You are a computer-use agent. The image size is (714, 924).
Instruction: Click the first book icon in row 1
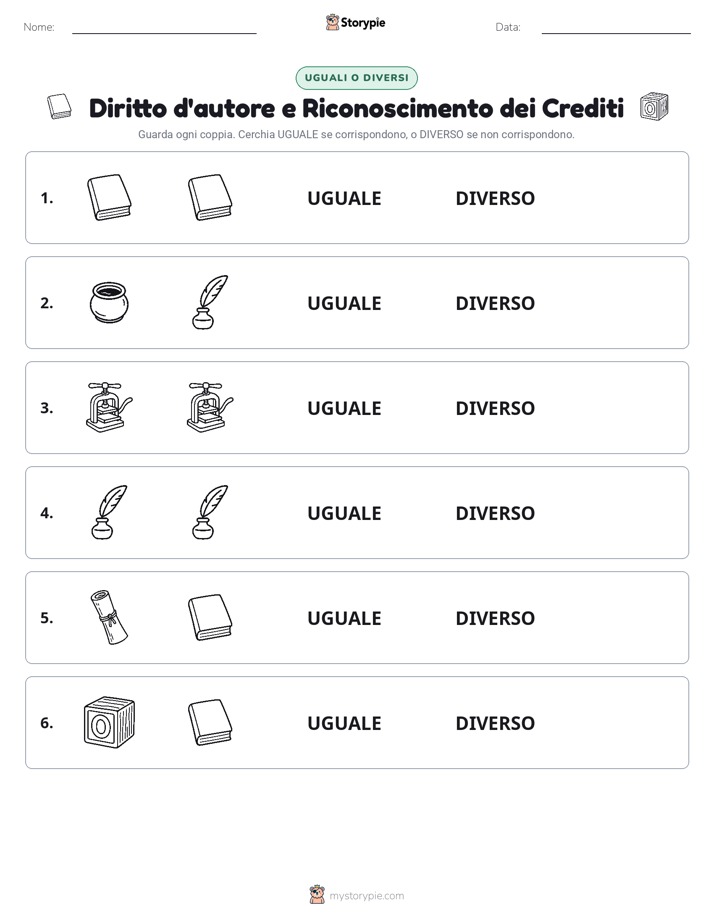coord(109,197)
